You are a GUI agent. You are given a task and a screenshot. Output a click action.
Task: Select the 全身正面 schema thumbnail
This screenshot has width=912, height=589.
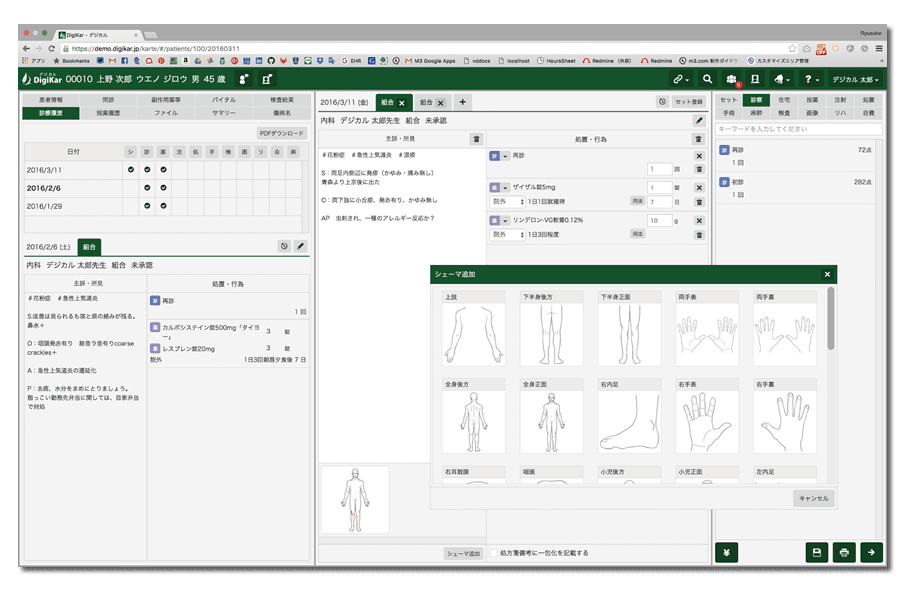coord(551,416)
